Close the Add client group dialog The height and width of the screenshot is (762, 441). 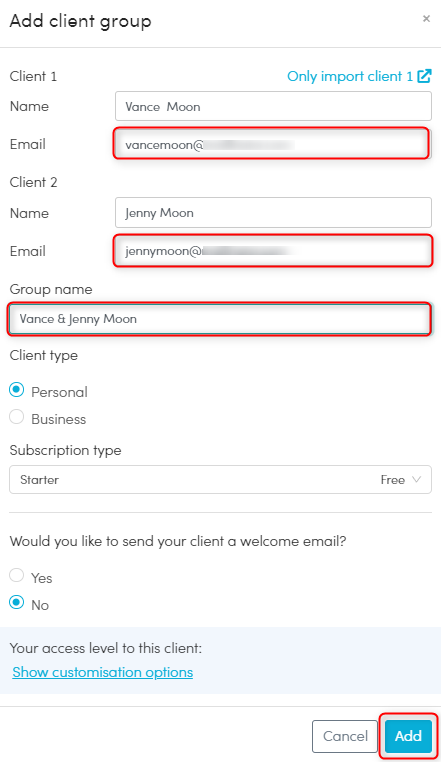(x=426, y=18)
